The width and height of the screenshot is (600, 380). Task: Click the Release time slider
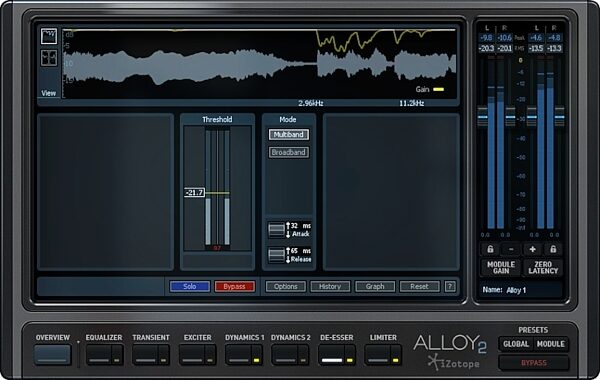point(276,255)
